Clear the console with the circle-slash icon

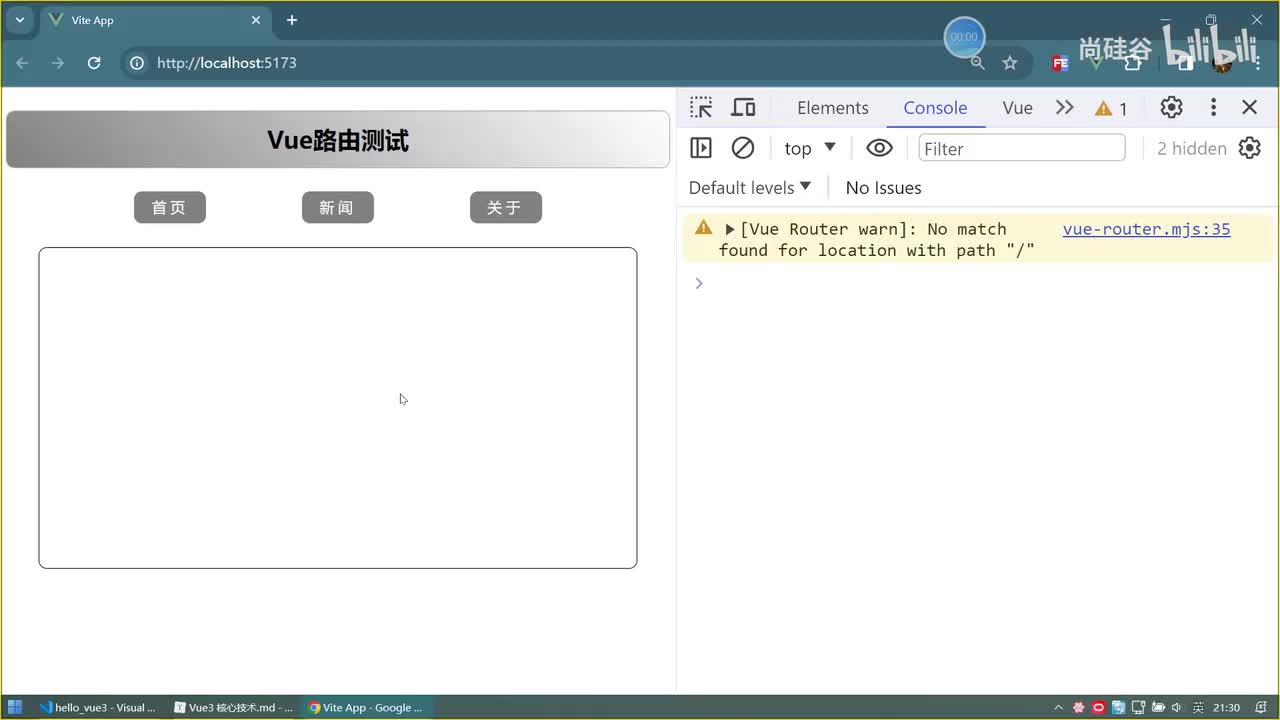tap(743, 148)
